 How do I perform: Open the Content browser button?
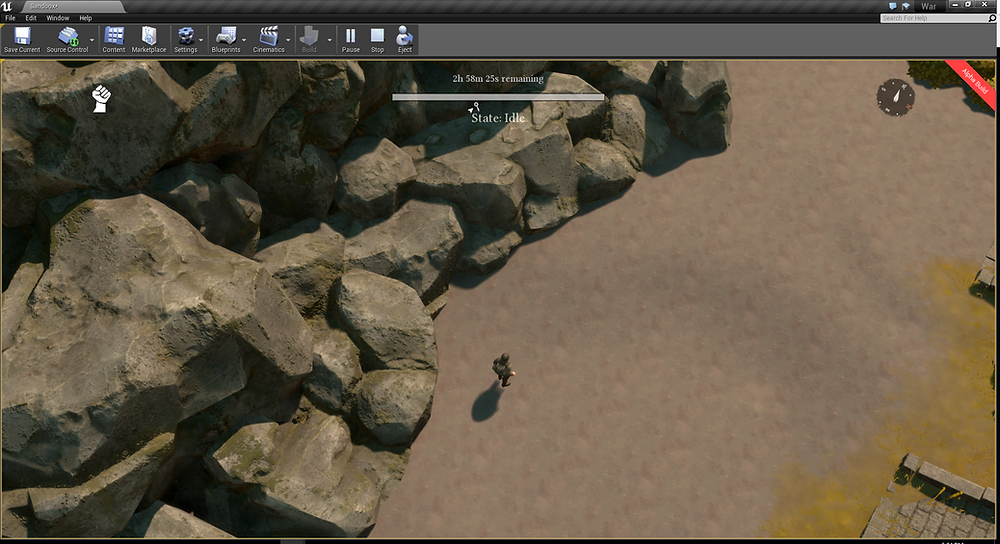[x=114, y=40]
